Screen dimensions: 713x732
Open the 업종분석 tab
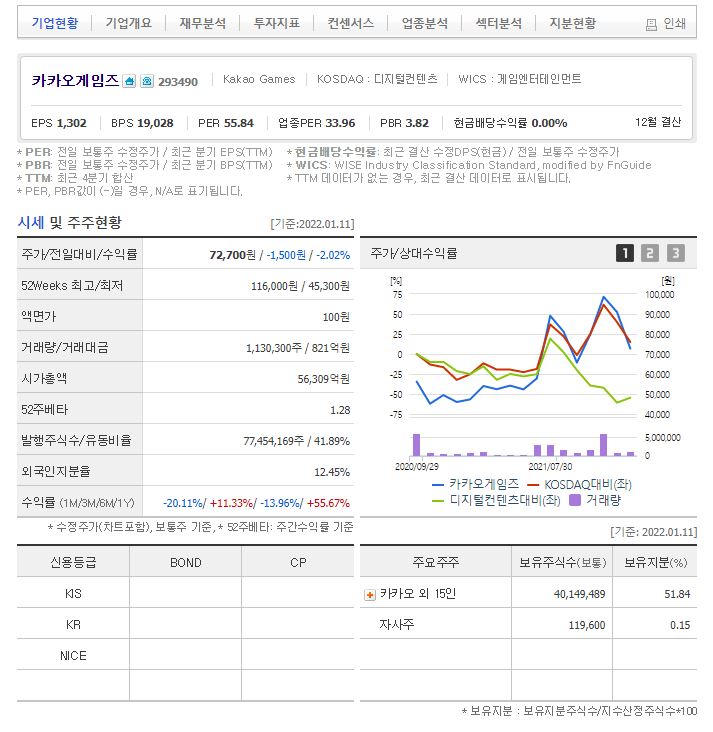425,23
